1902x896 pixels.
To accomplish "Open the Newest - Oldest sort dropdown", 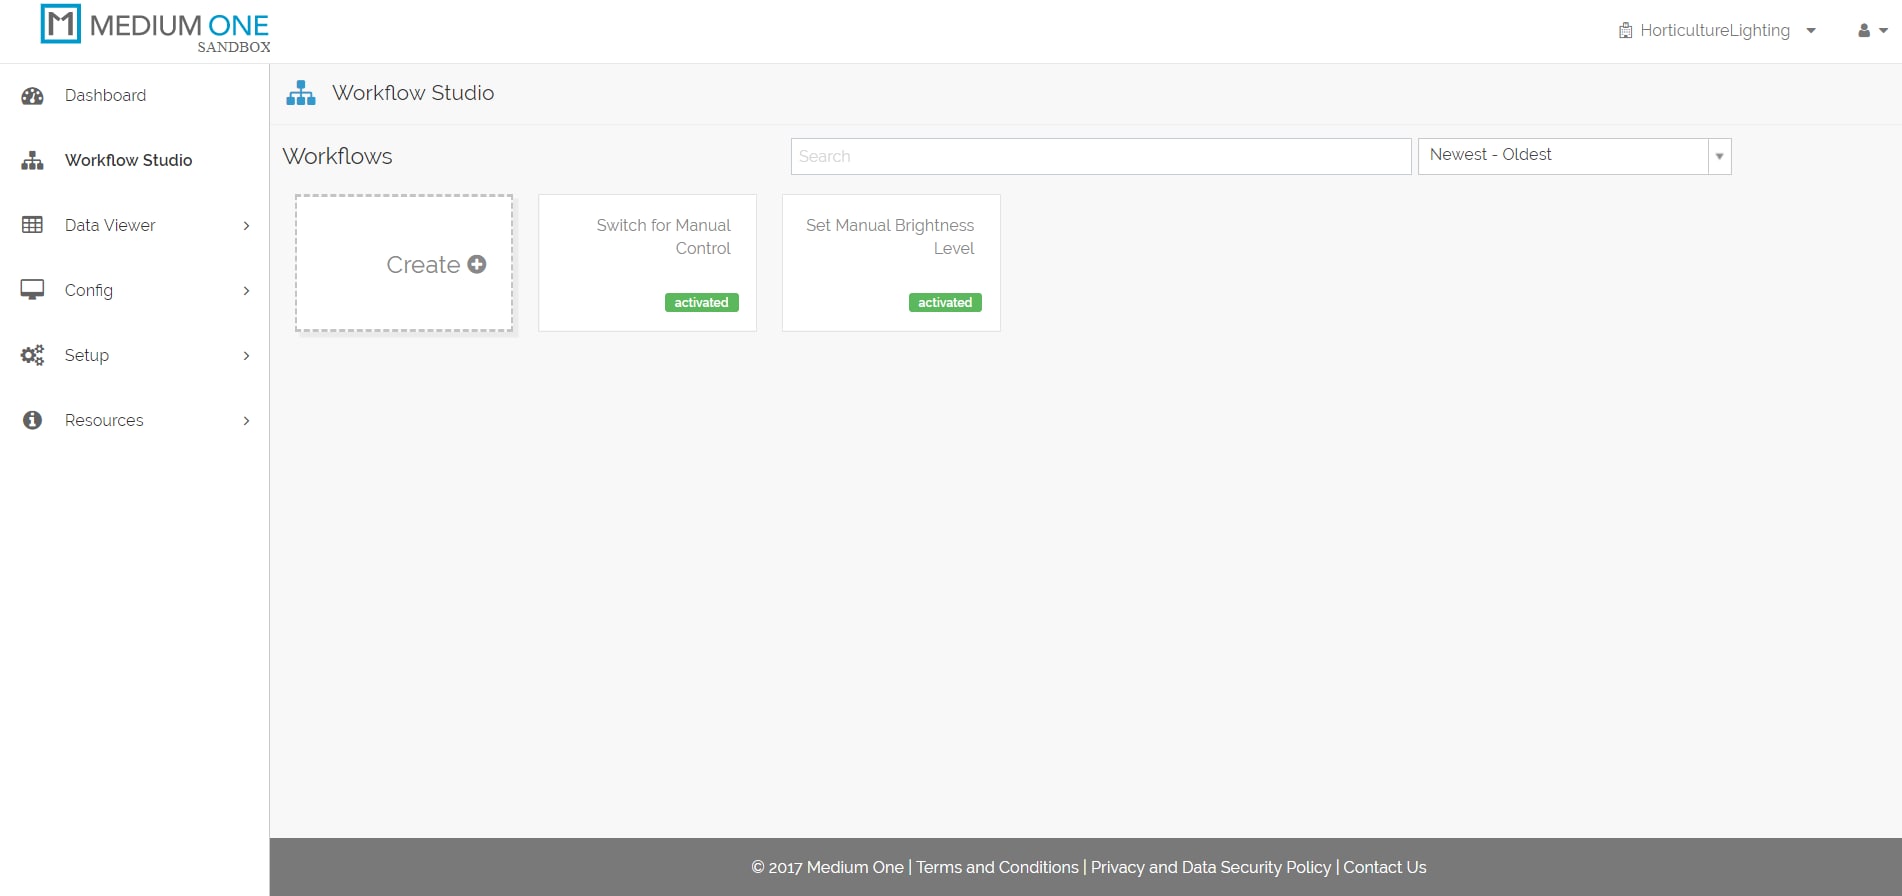I will coord(1573,156).
